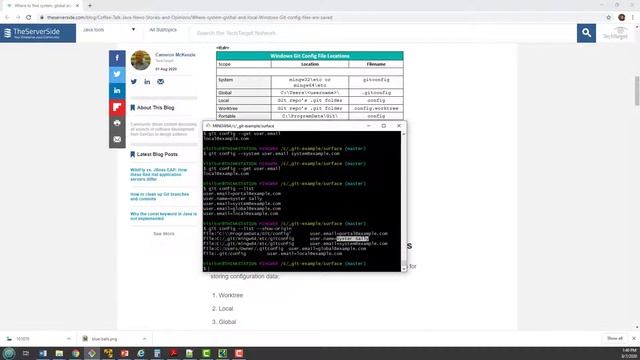Click See More under Latest Blog Posts
Viewport: 640px width, 360px height.
point(164,234)
